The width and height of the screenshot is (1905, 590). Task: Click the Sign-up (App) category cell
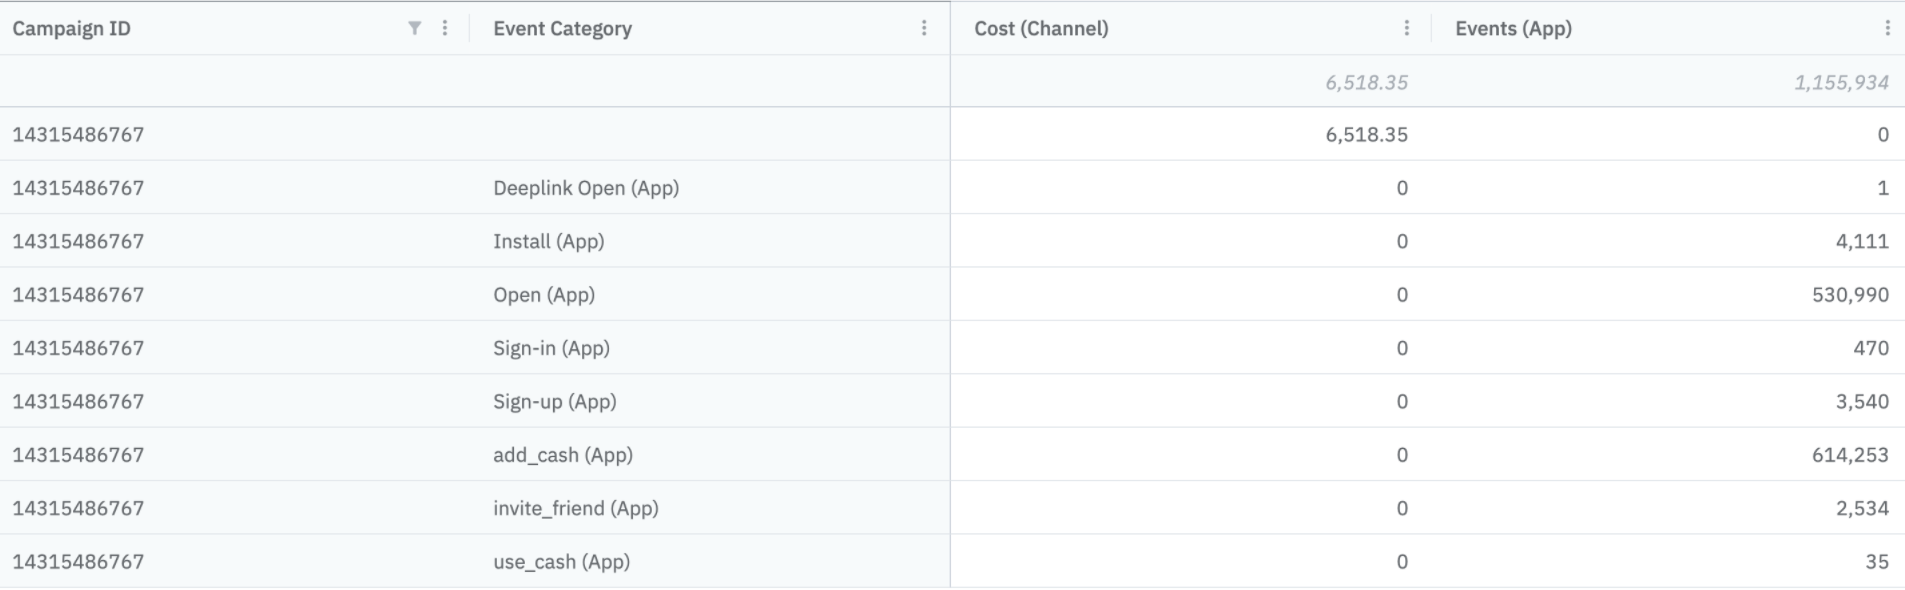tap(554, 401)
